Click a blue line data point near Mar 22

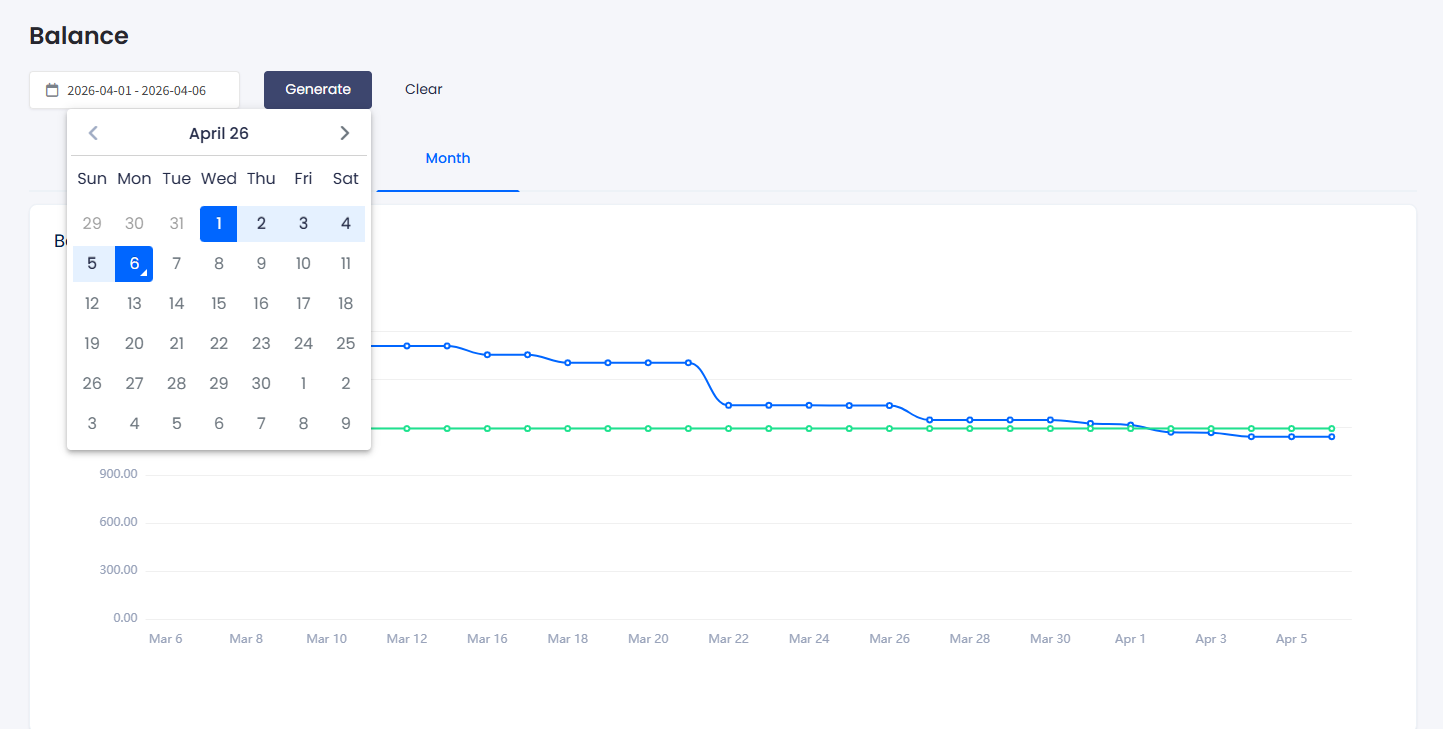coord(728,404)
